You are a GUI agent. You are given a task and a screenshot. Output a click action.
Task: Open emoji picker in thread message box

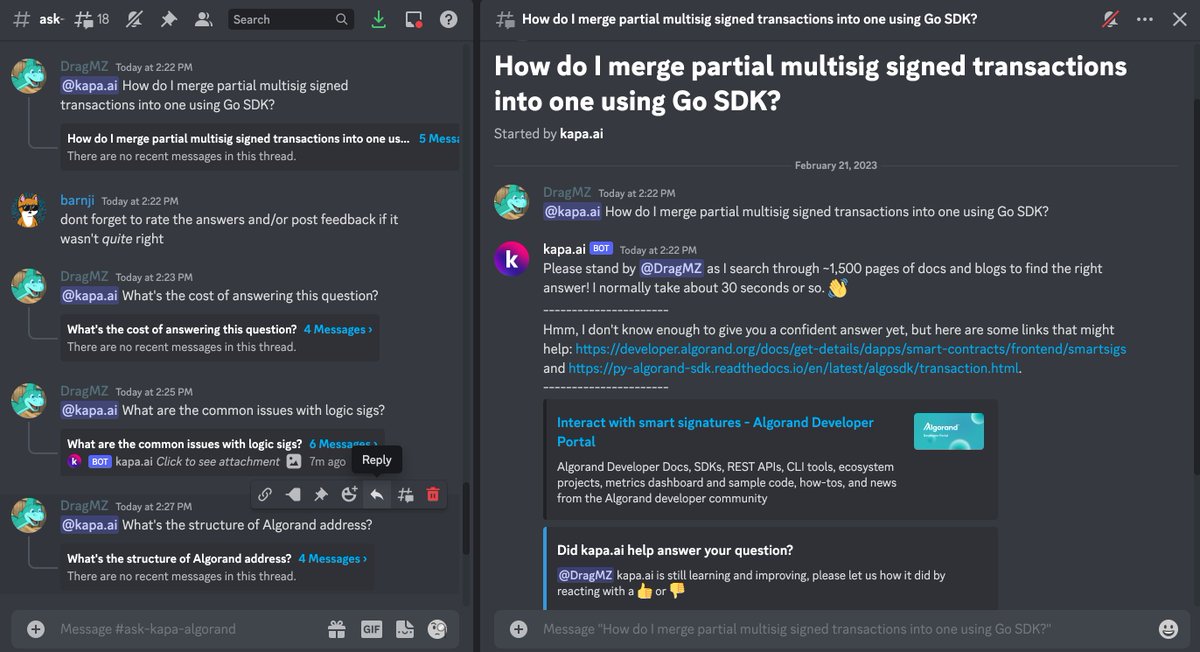pos(1168,629)
